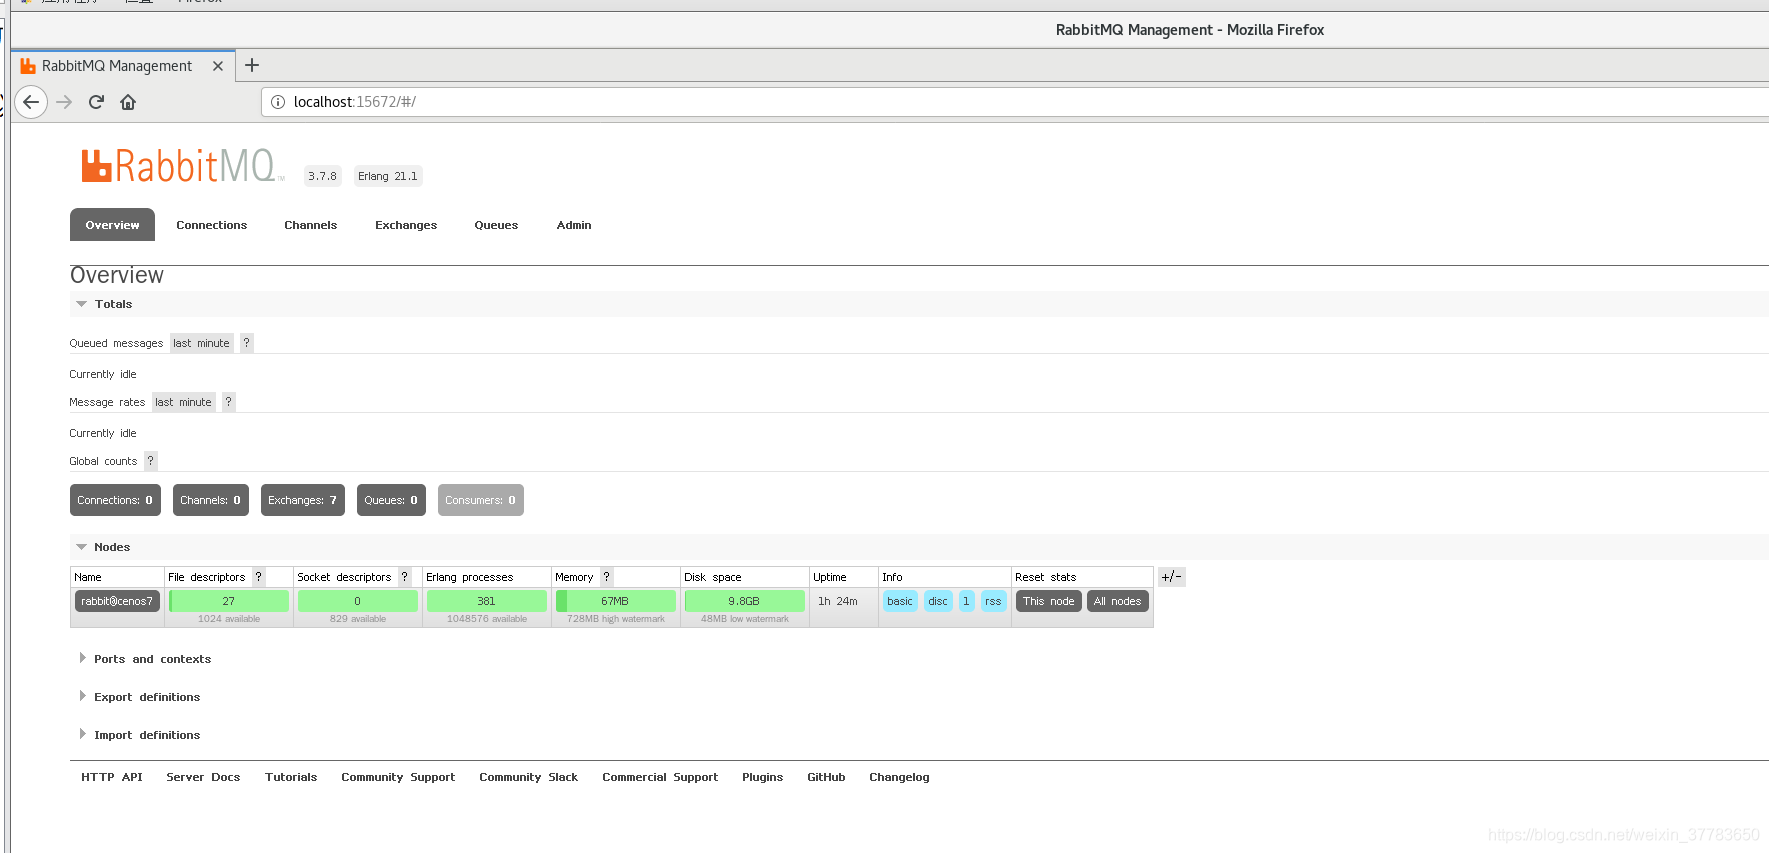This screenshot has height=853, width=1769.
Task: Open the Server Docs footer link
Action: coord(203,777)
